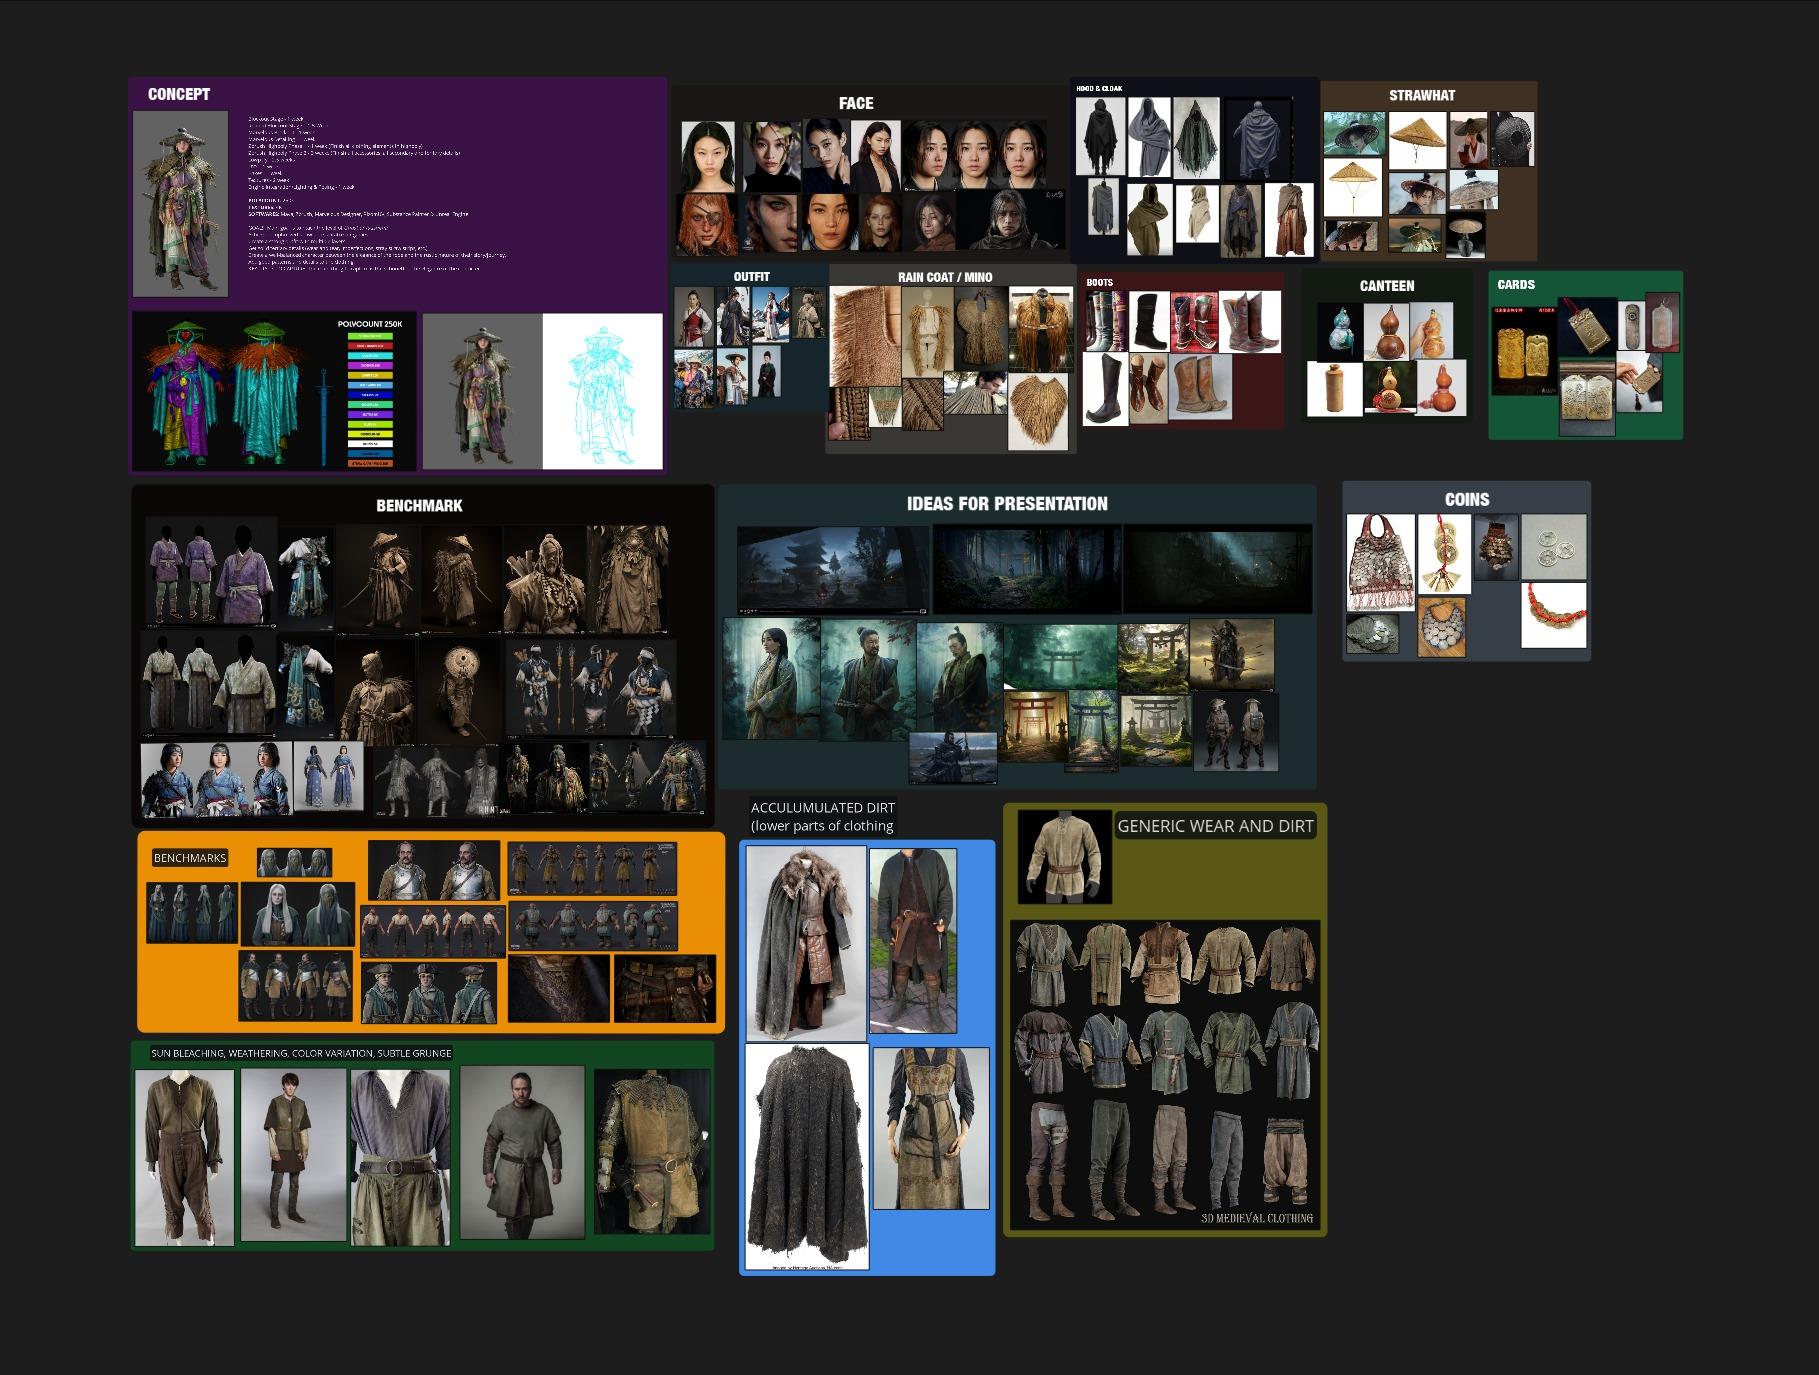This screenshot has height=1375, width=1819.
Task: Click the GENERIC WEAR AND DIRT label
Action: point(1214,826)
